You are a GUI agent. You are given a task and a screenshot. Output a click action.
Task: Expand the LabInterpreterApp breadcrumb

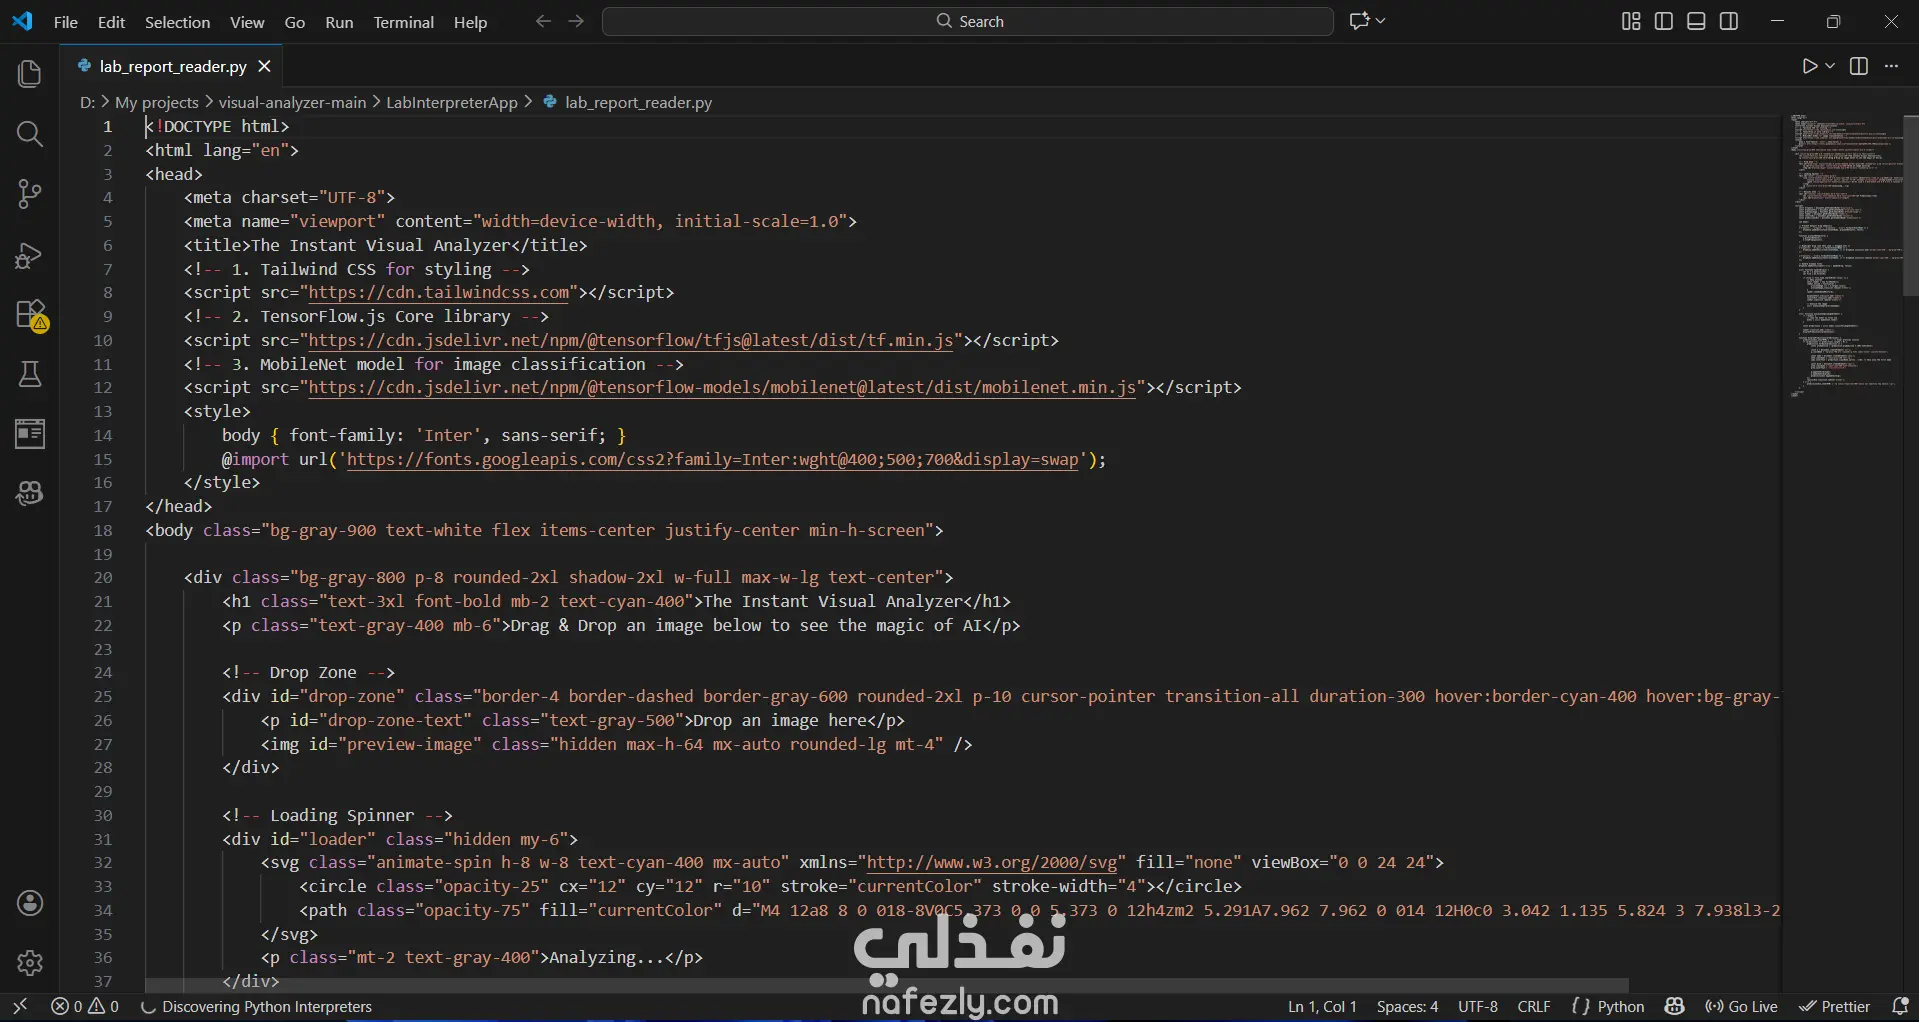coord(452,102)
